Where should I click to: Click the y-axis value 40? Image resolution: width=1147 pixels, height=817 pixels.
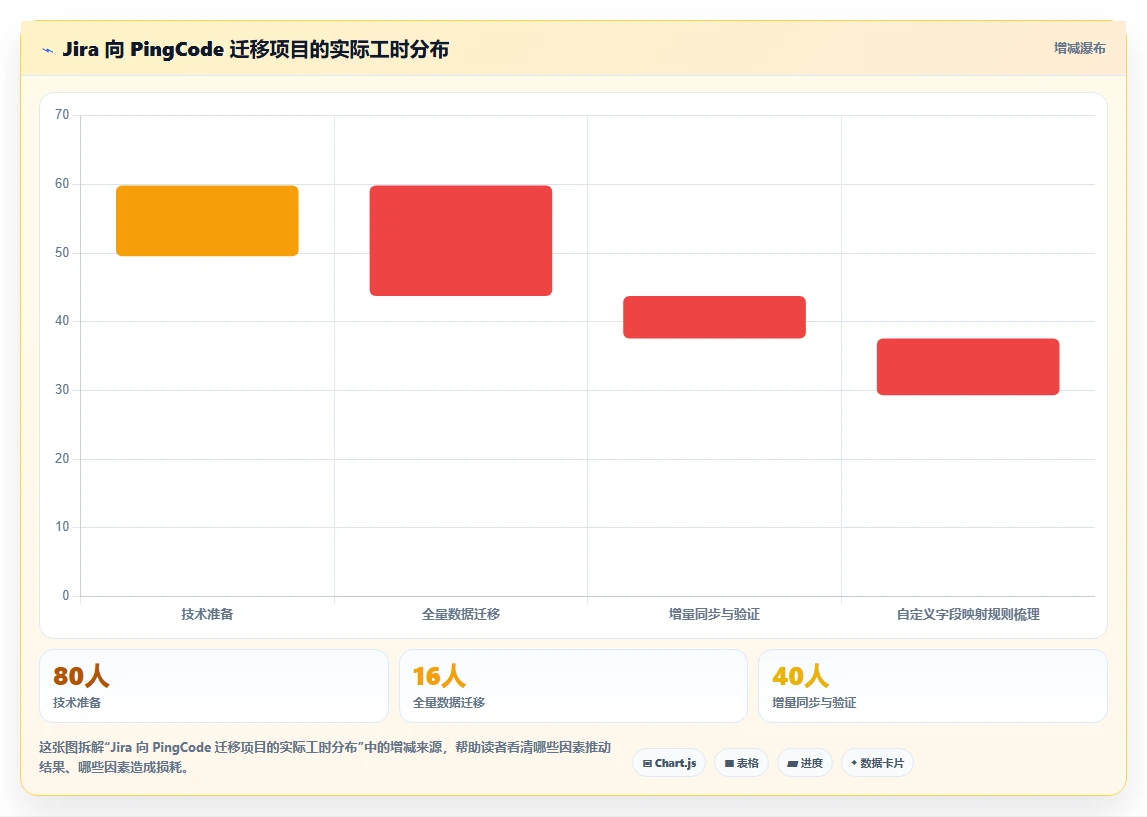[62, 320]
